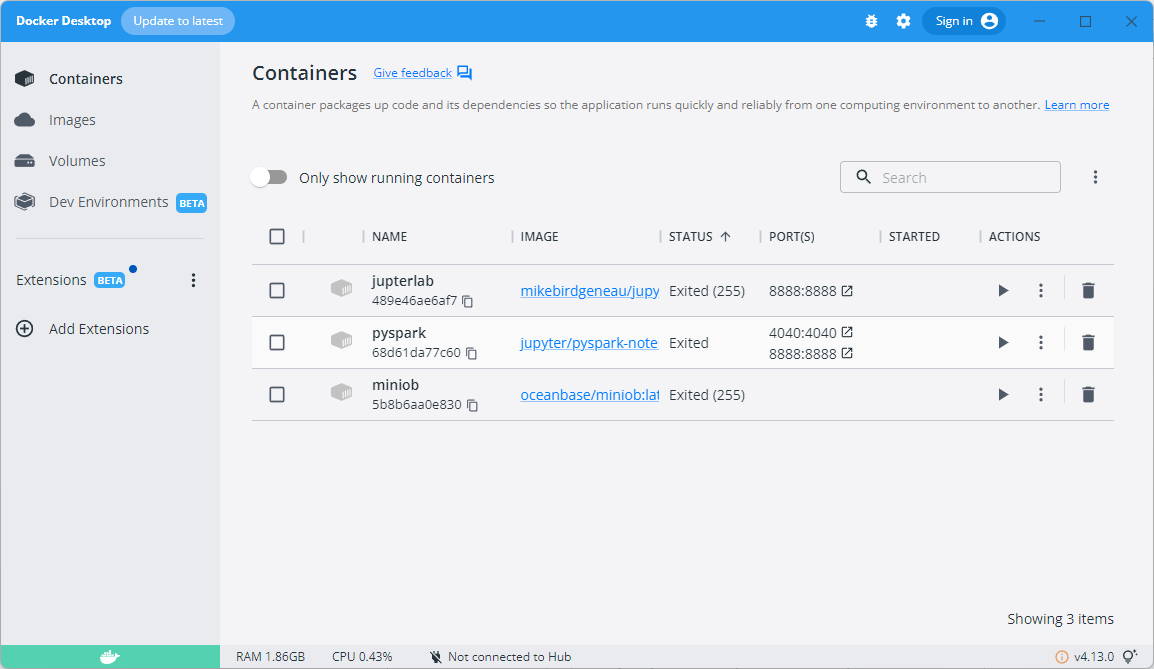Viewport: 1154px width, 669px height.
Task: Check the select-all containers checkbox
Action: [x=277, y=236]
